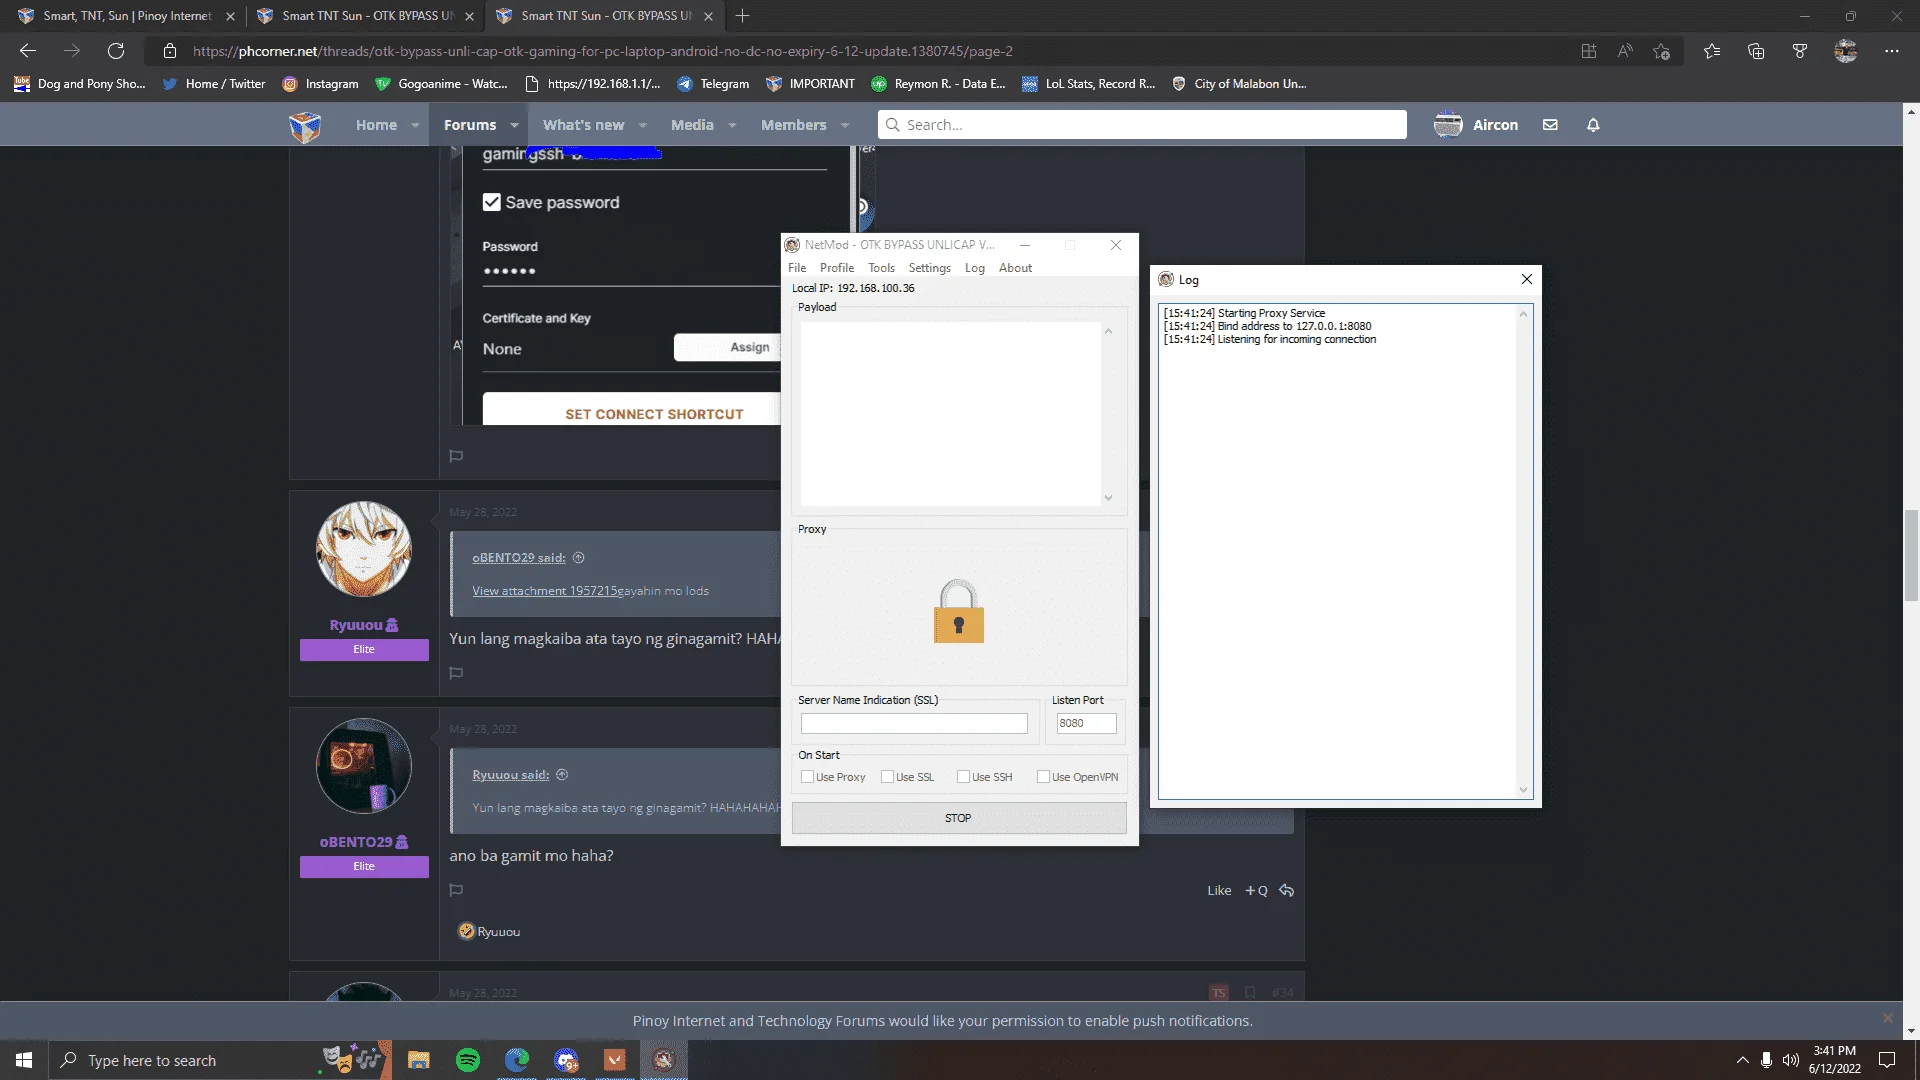The height and width of the screenshot is (1080, 1920).
Task: Expand the Home nav dropdown arrow
Action: tap(415, 125)
